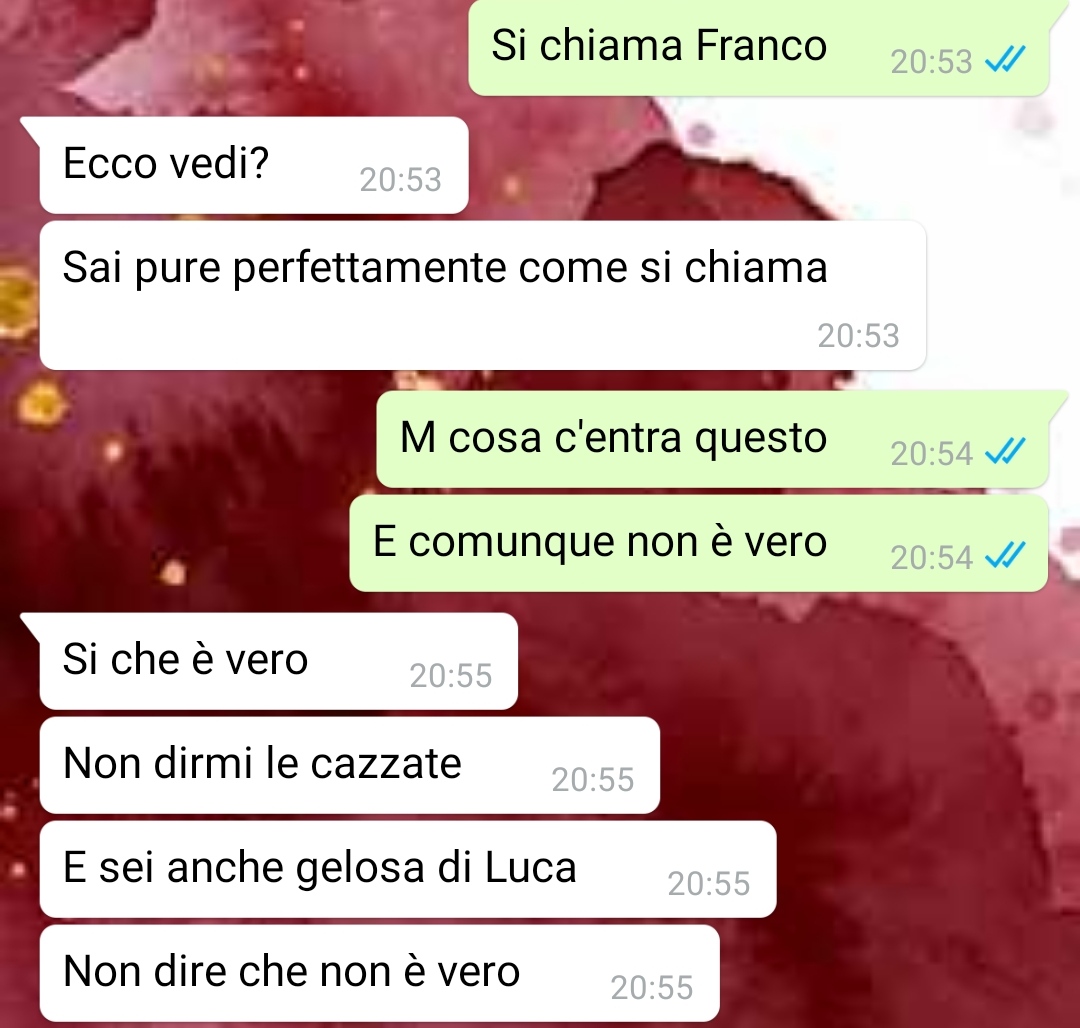Tap the 20:53 timestamp on 'Si chiama Franco'
The height and width of the screenshot is (1028, 1080).
click(x=931, y=62)
